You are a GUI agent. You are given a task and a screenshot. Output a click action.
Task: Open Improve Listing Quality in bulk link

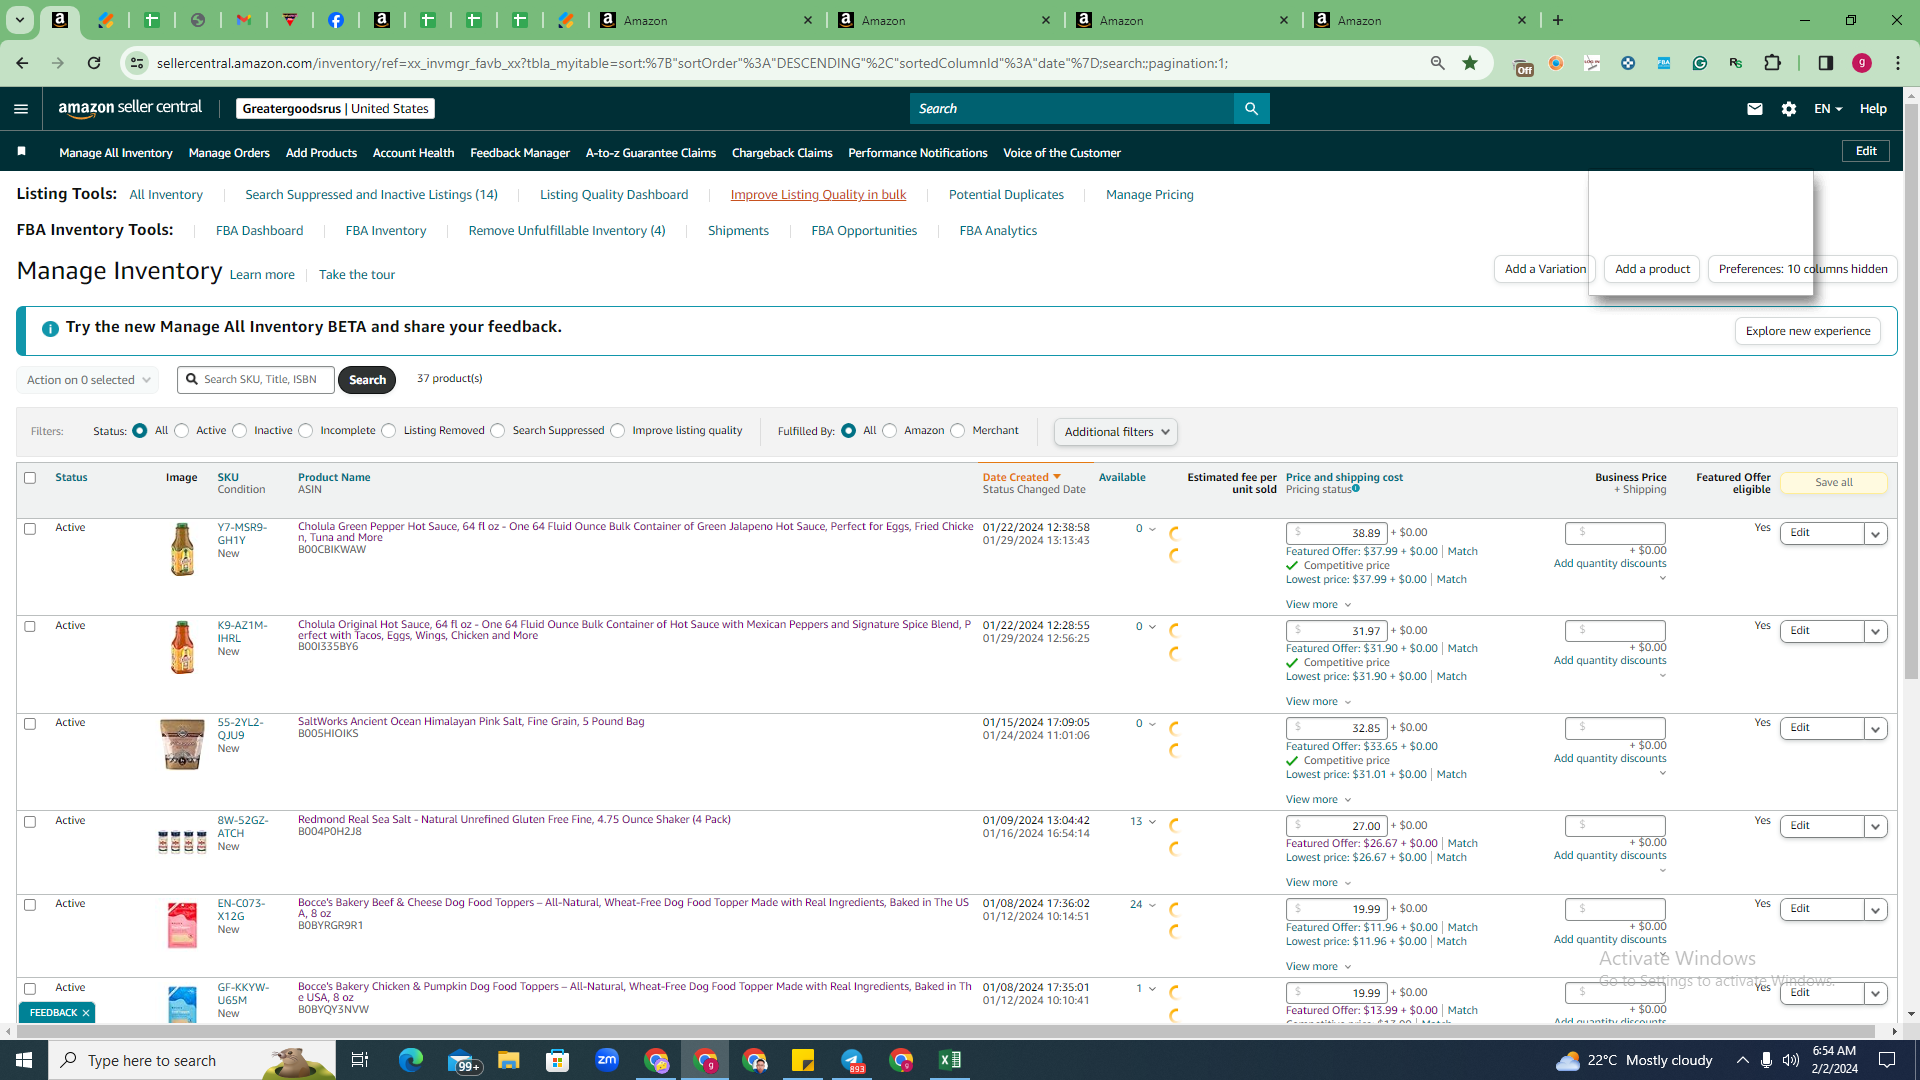tap(818, 195)
